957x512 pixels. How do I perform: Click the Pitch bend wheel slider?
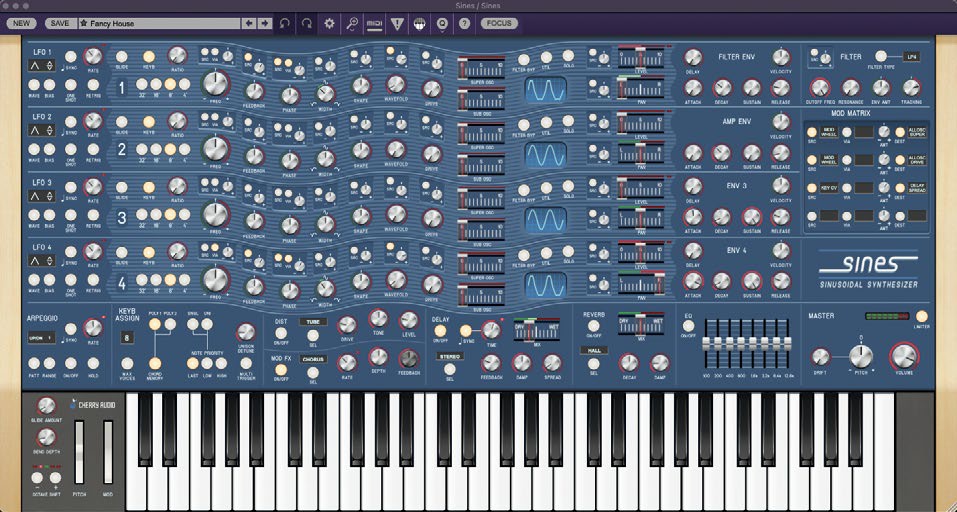[x=79, y=452]
